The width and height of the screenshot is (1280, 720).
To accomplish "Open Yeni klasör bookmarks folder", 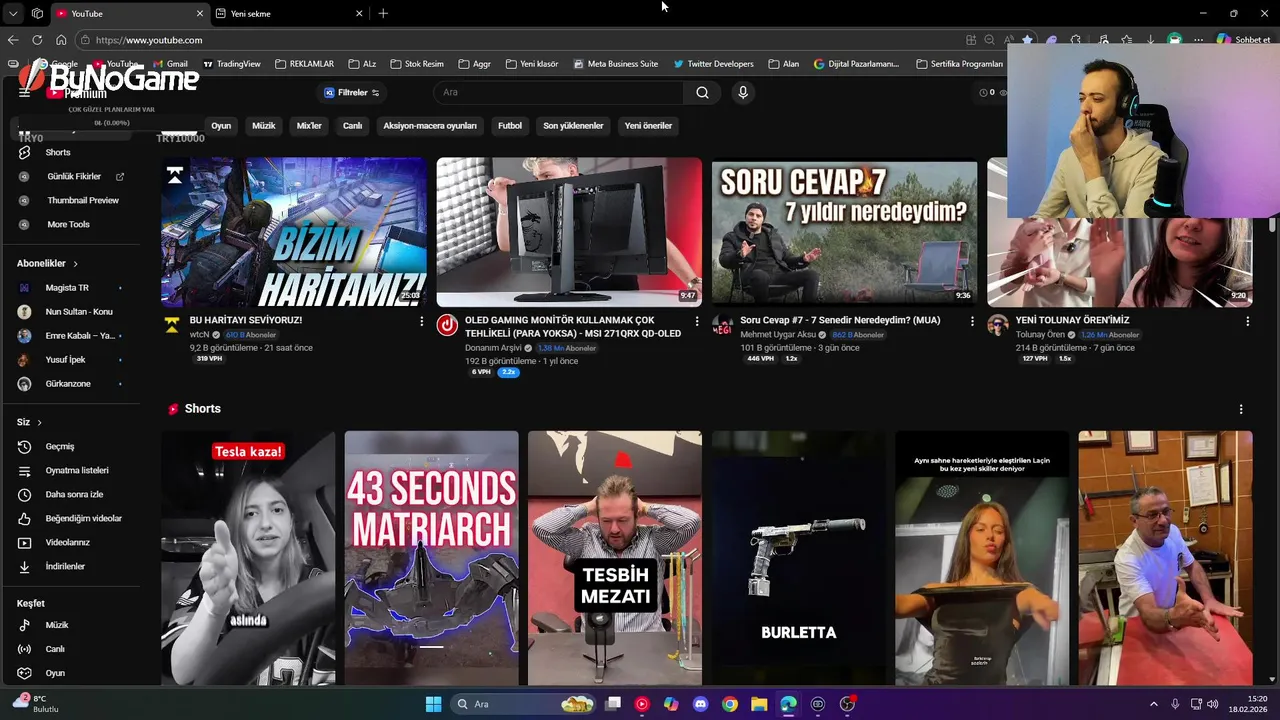I will (x=532, y=64).
